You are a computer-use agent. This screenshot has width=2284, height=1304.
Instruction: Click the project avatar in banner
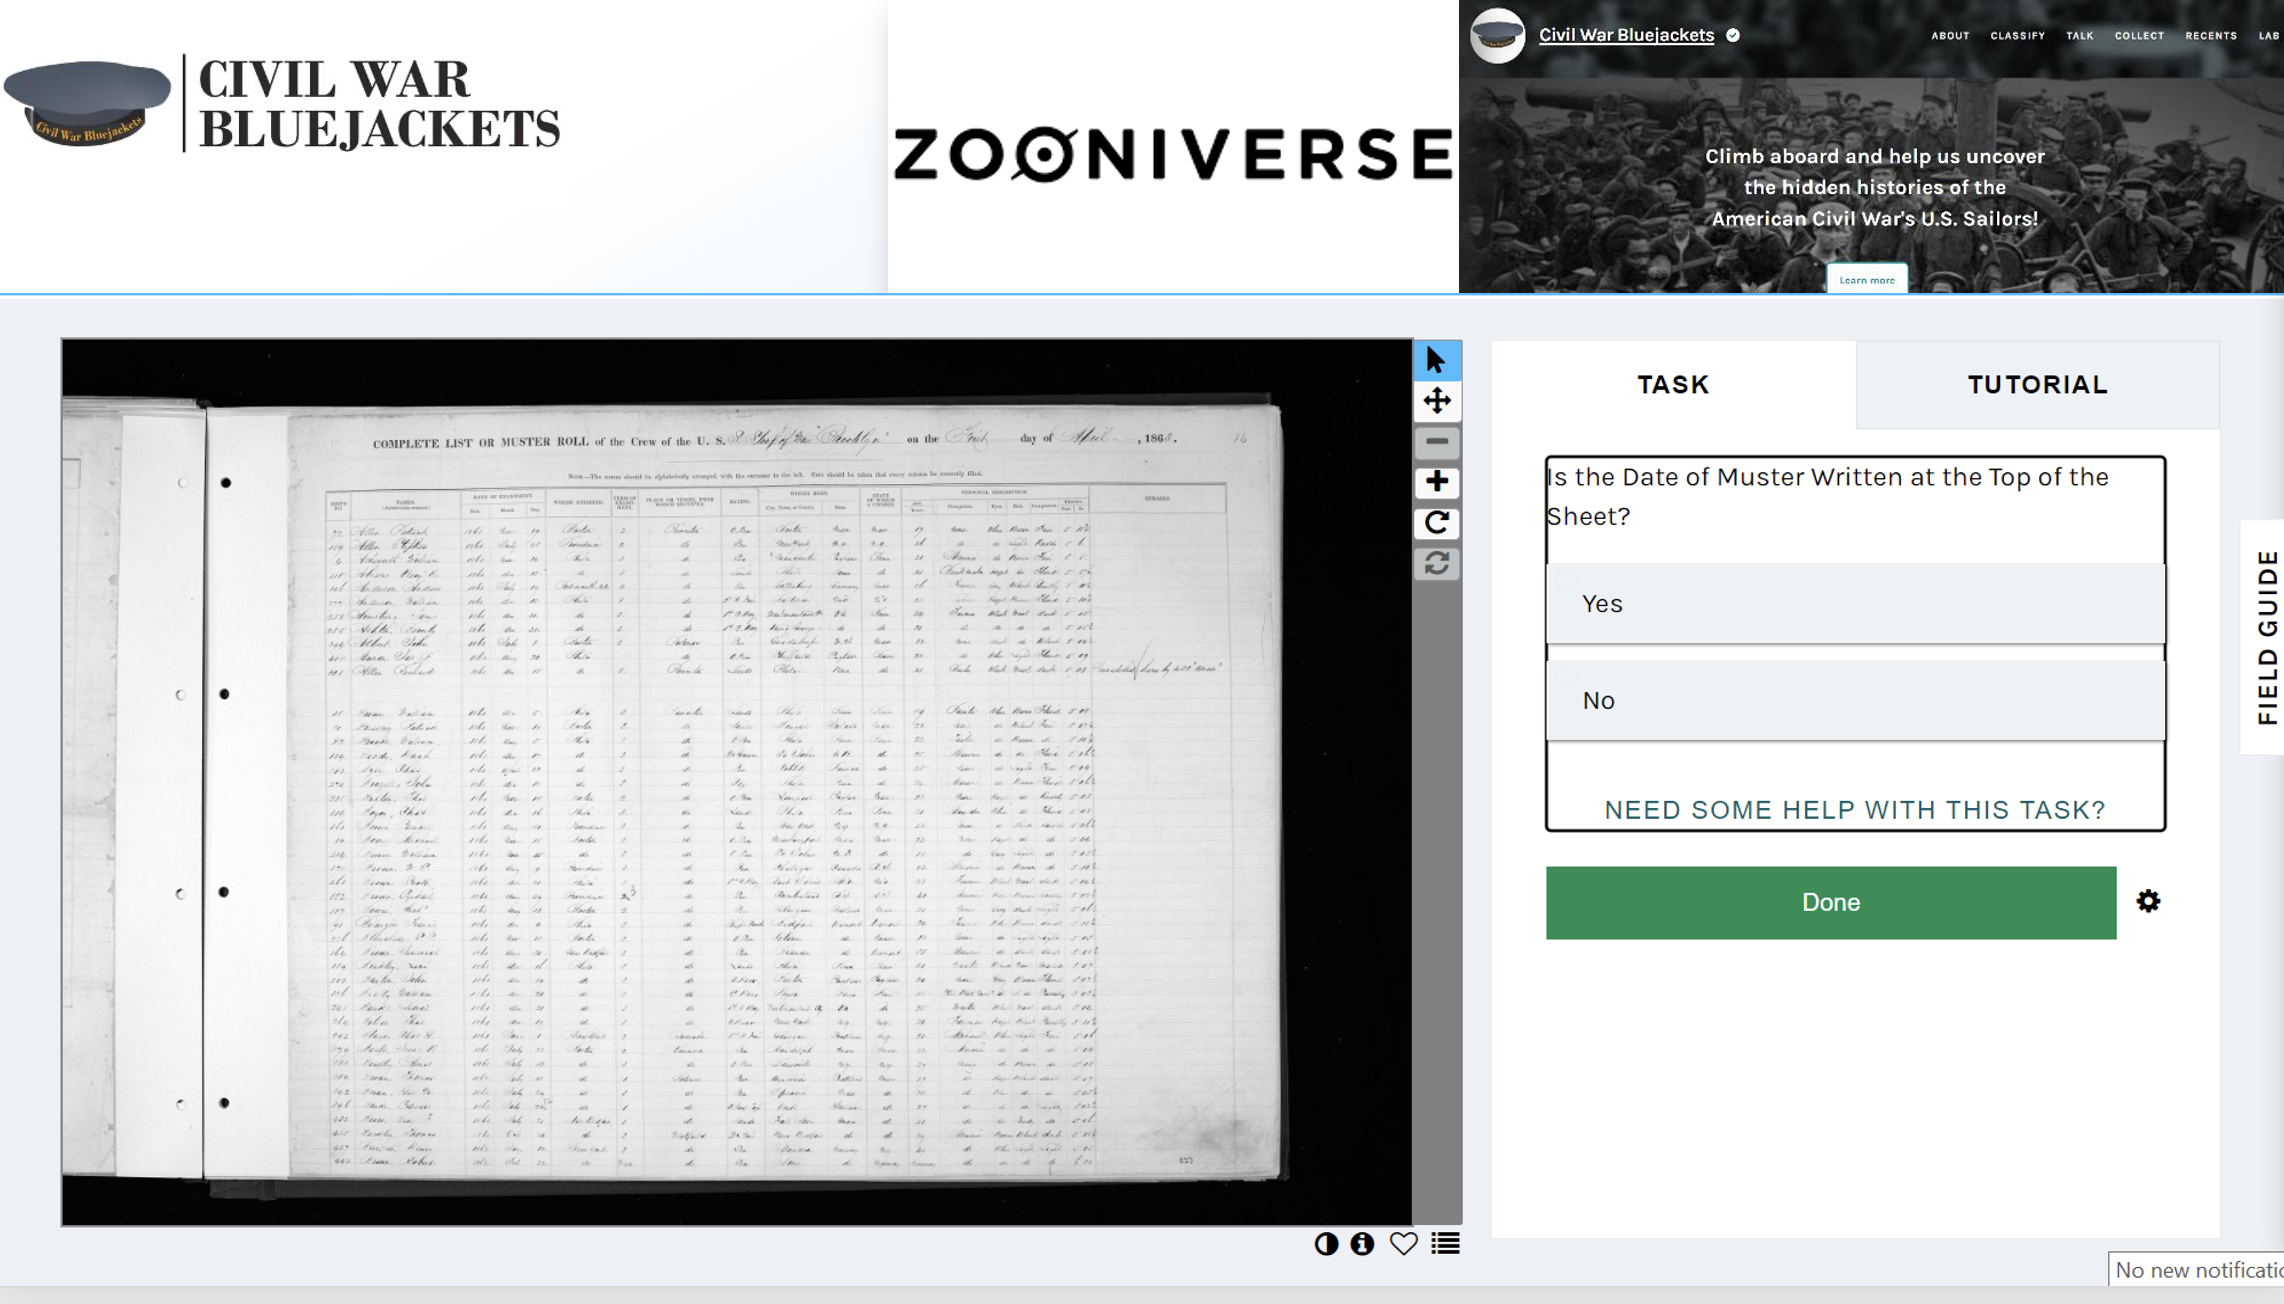1497,35
